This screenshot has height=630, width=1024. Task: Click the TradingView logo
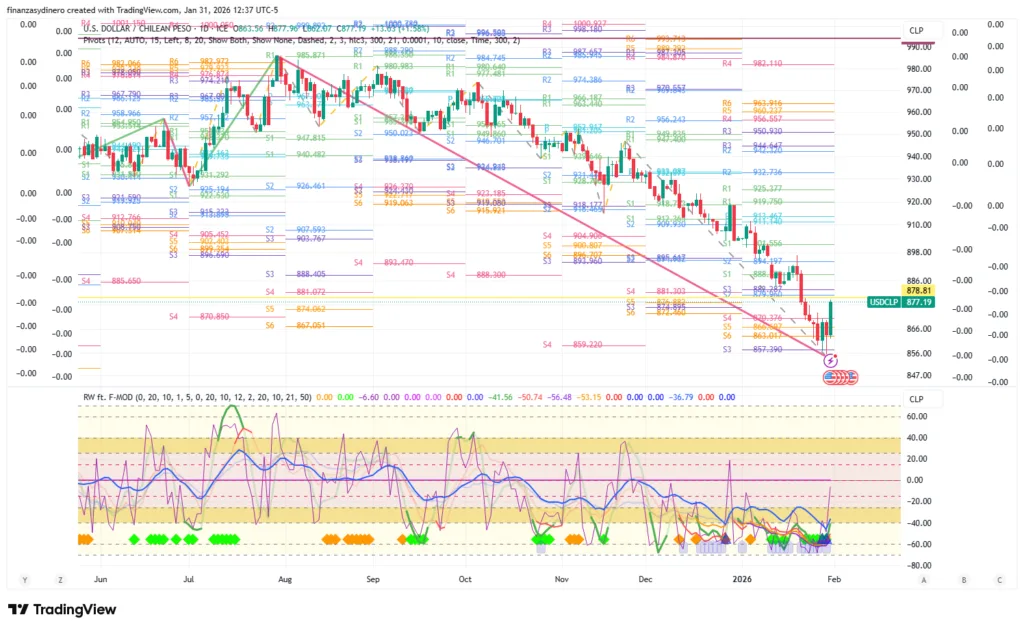62,610
